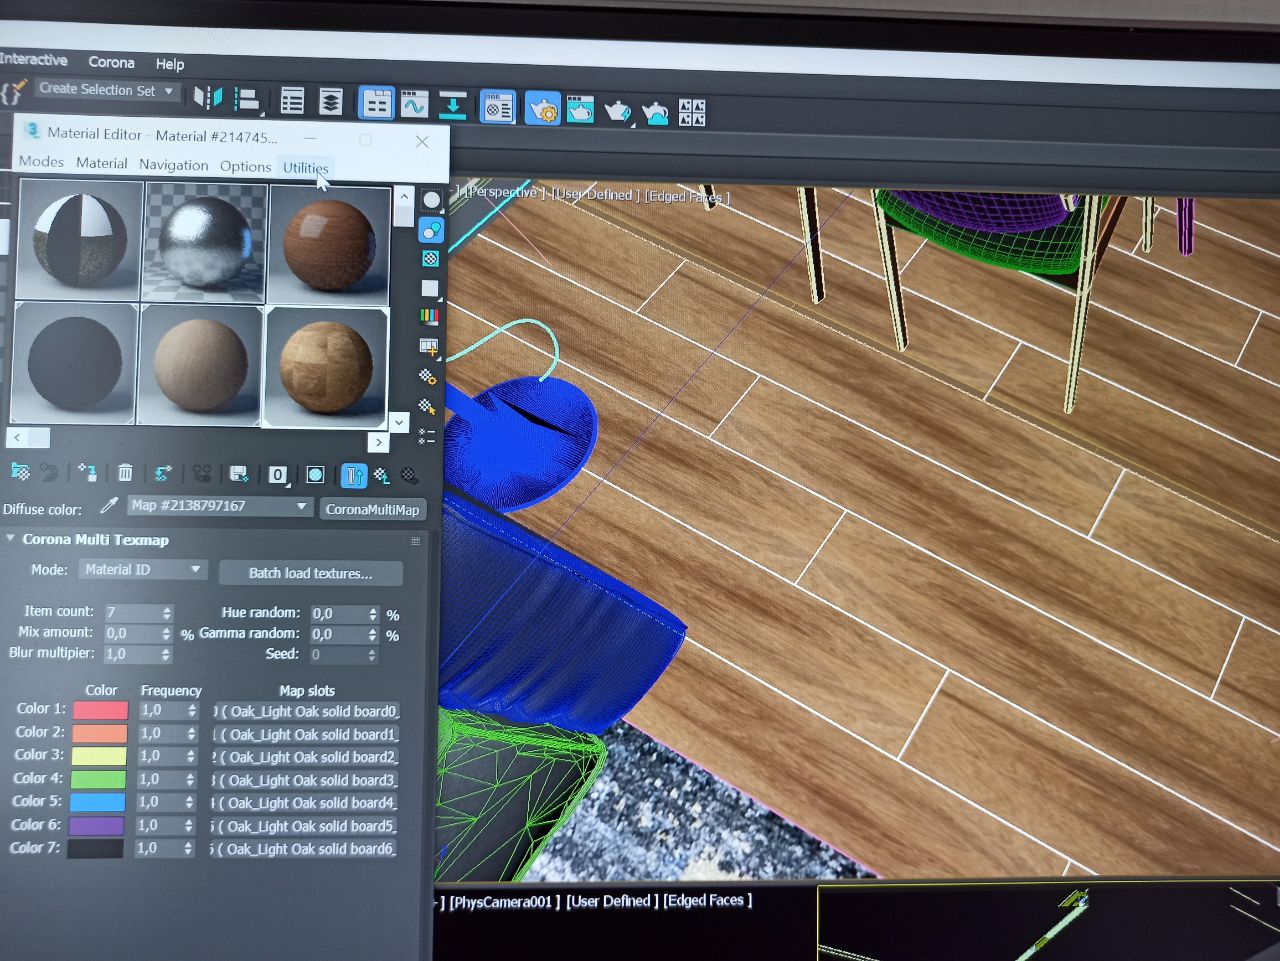Open the Layer Explorer icon
This screenshot has width=1280, height=961.
pyautogui.click(x=331, y=101)
